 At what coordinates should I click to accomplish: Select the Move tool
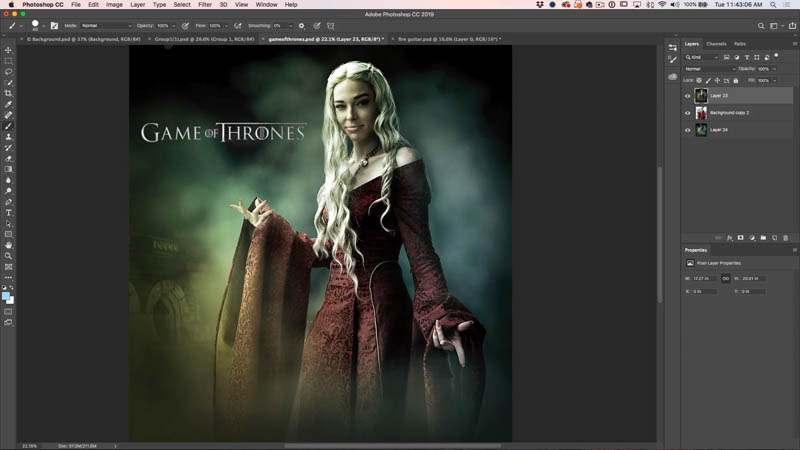[8, 50]
